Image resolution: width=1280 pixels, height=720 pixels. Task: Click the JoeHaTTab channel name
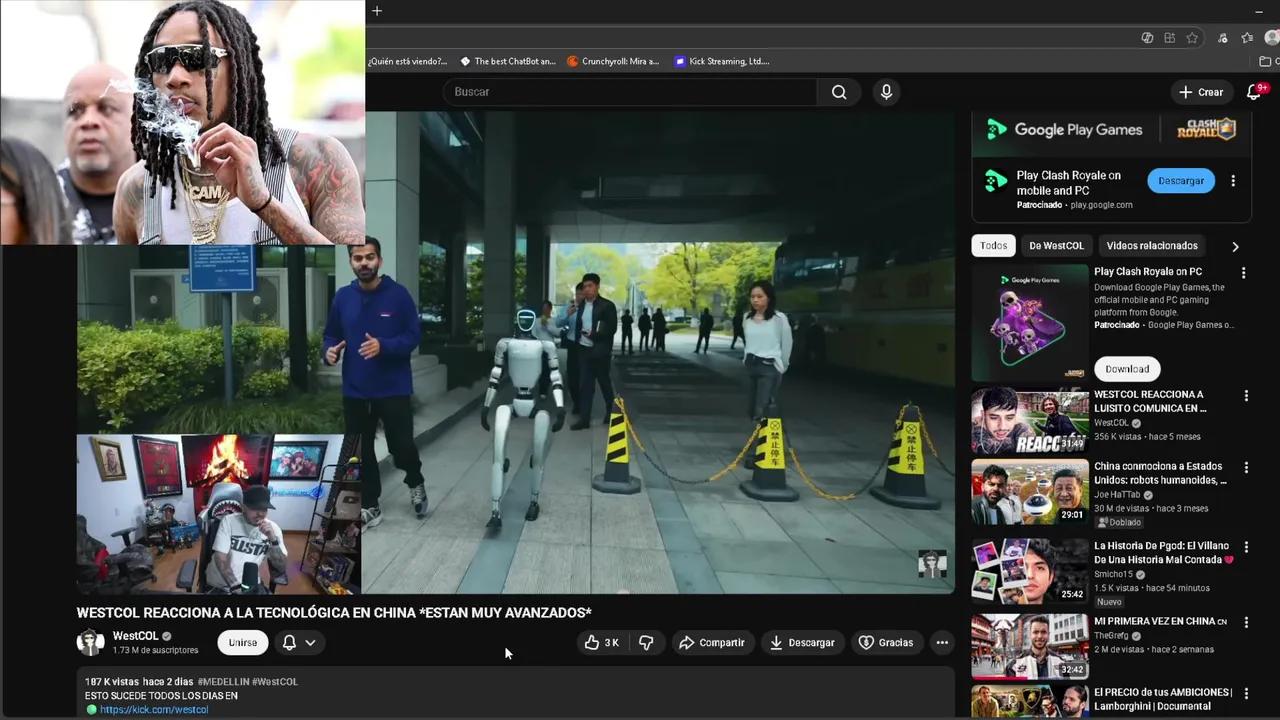click(x=1117, y=495)
